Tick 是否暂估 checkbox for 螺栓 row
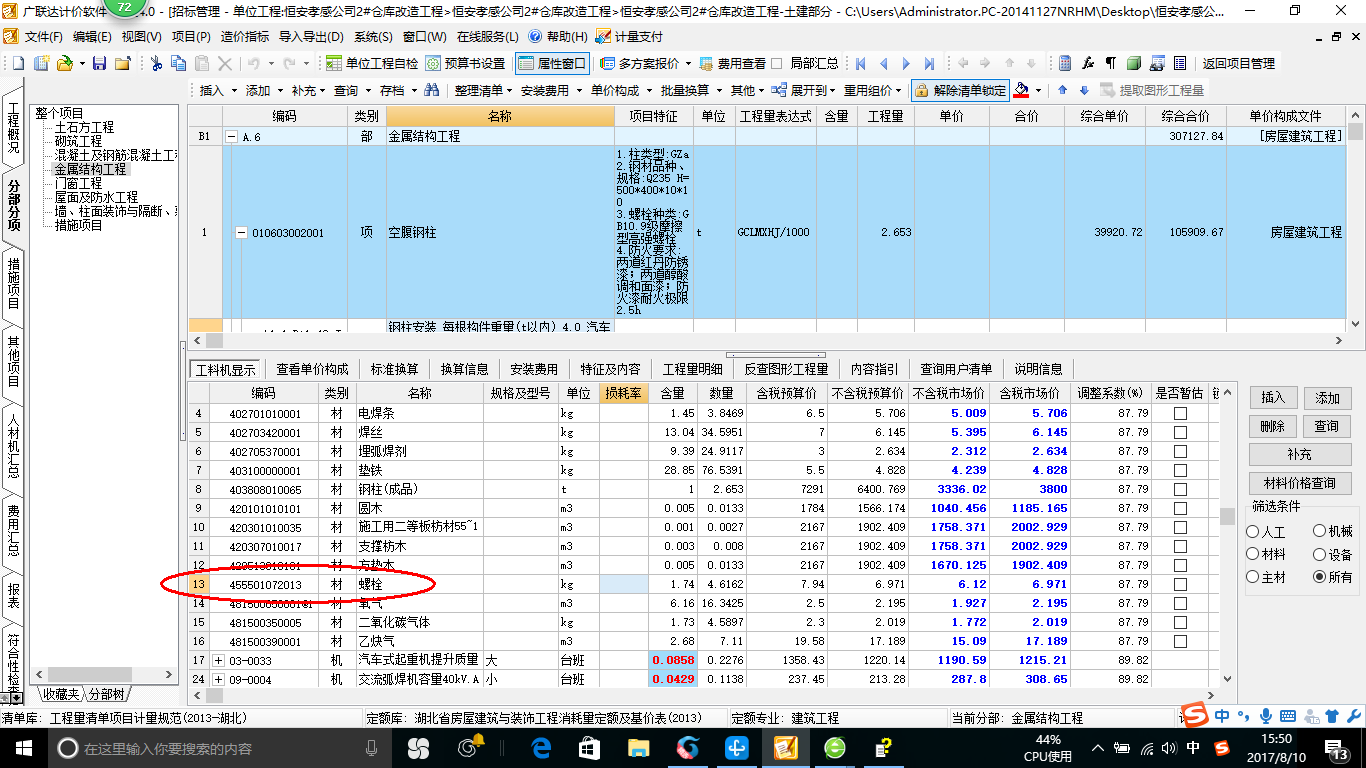Image resolution: width=1366 pixels, height=768 pixels. (x=1180, y=584)
